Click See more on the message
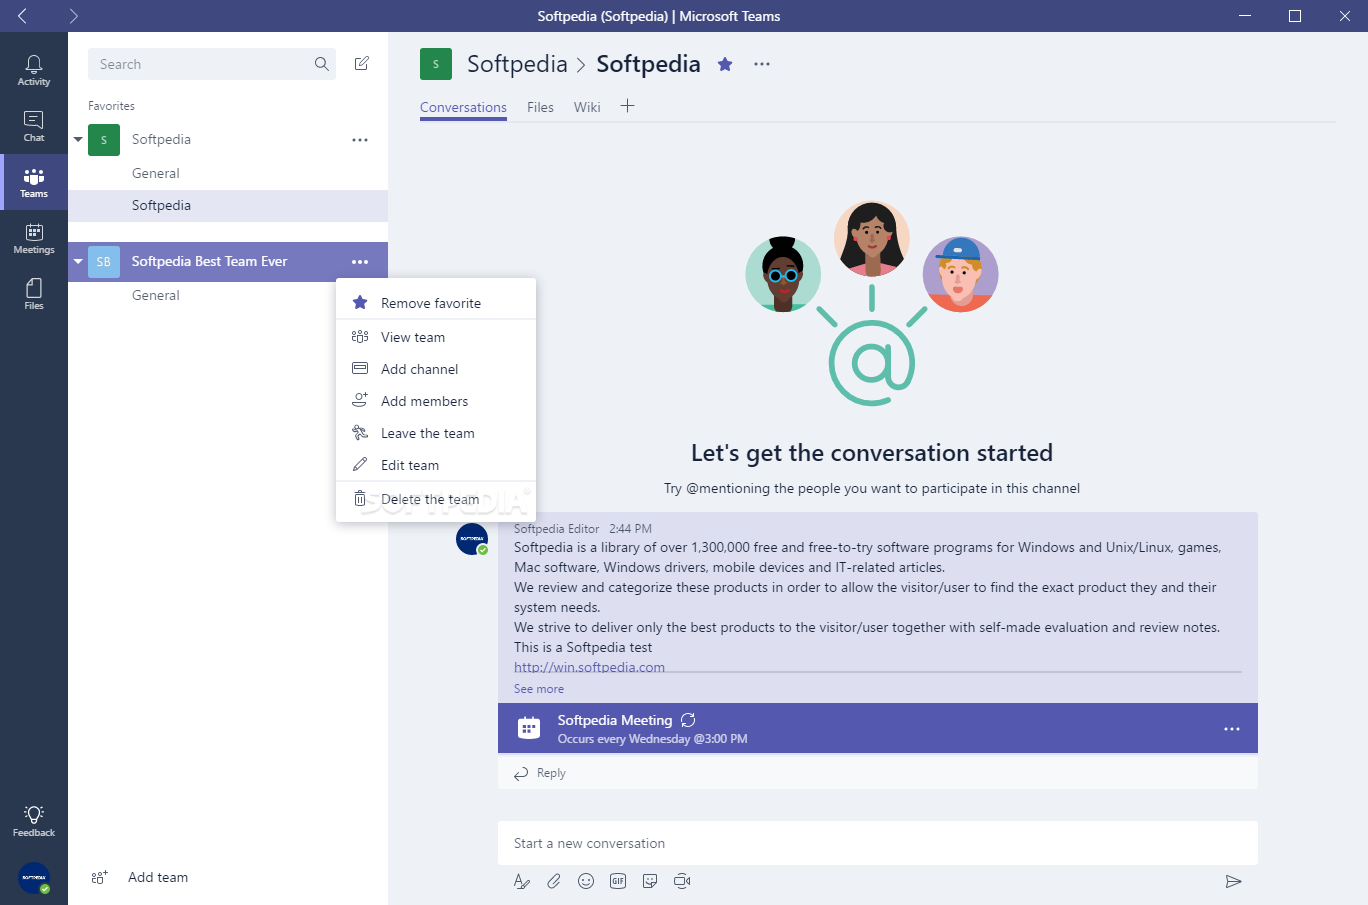Image resolution: width=1368 pixels, height=905 pixels. (x=539, y=689)
